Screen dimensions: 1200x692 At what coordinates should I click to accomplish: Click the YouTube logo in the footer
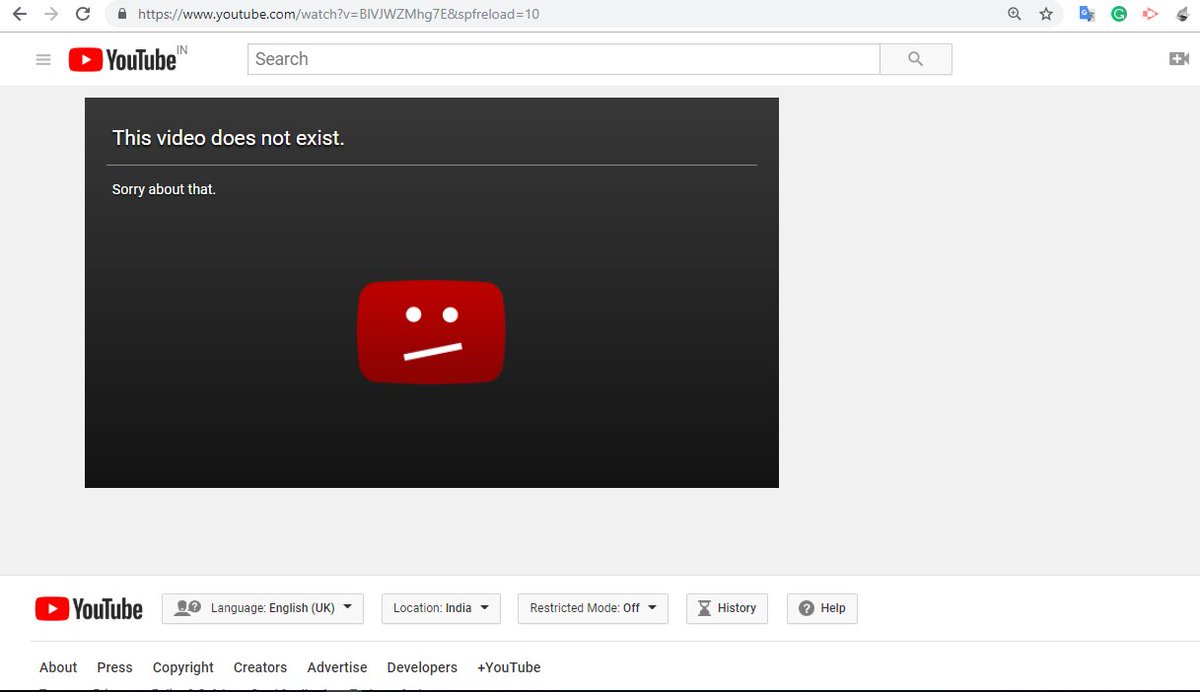[89, 608]
